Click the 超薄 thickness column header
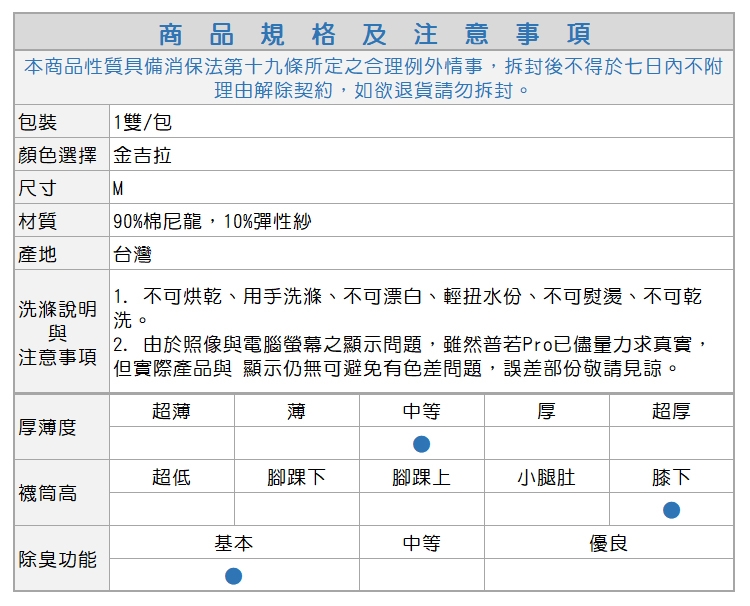Viewport: 750px width, 606px height. coord(171,411)
